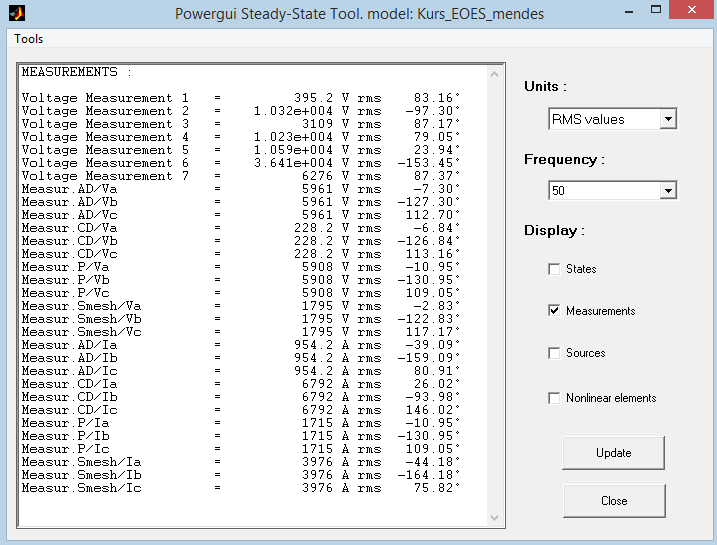Select the Voltage Measurement 4 row
The height and width of the screenshot is (545, 717).
tap(241, 137)
